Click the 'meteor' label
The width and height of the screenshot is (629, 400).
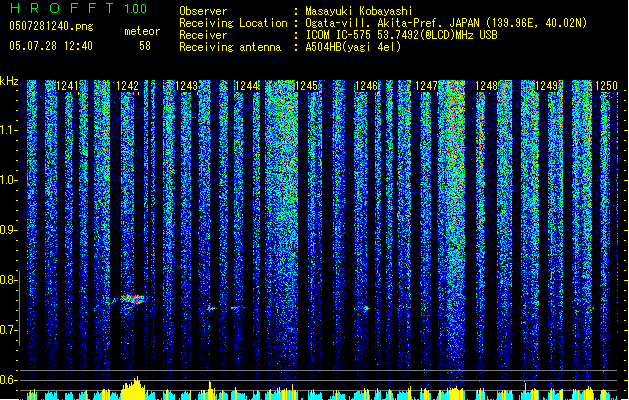[142, 31]
